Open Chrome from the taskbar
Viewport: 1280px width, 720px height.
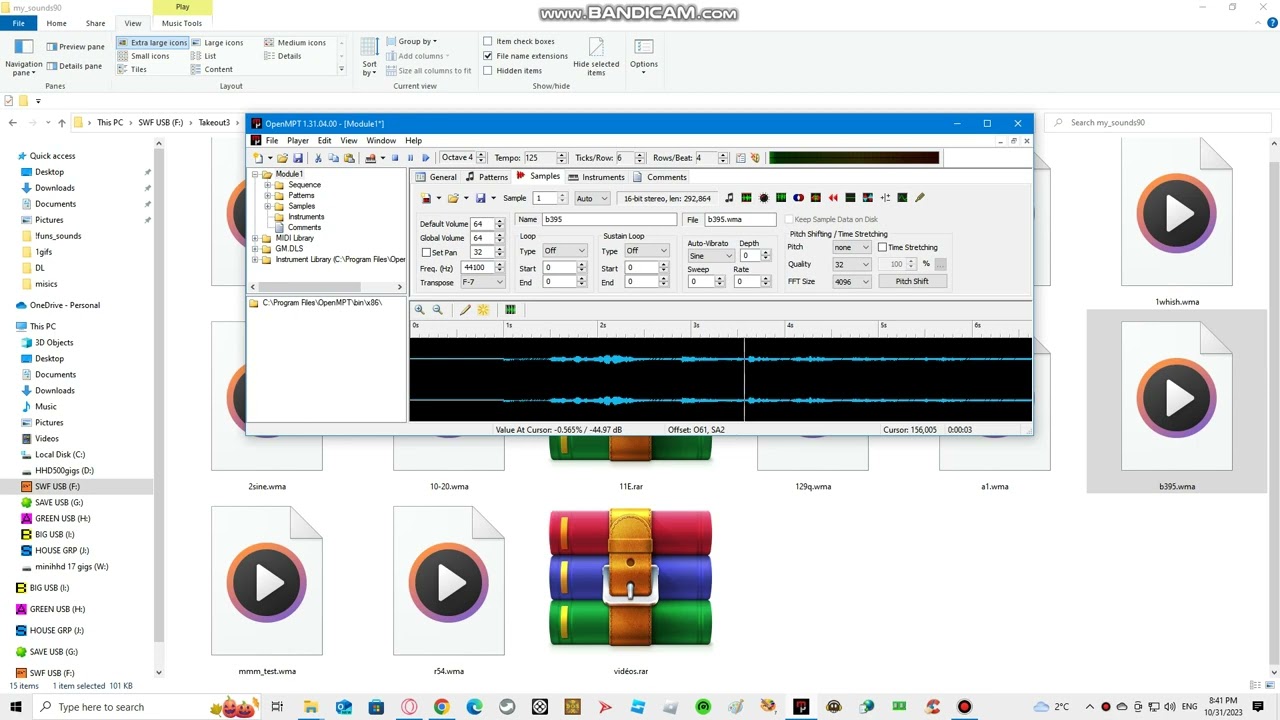pos(441,707)
